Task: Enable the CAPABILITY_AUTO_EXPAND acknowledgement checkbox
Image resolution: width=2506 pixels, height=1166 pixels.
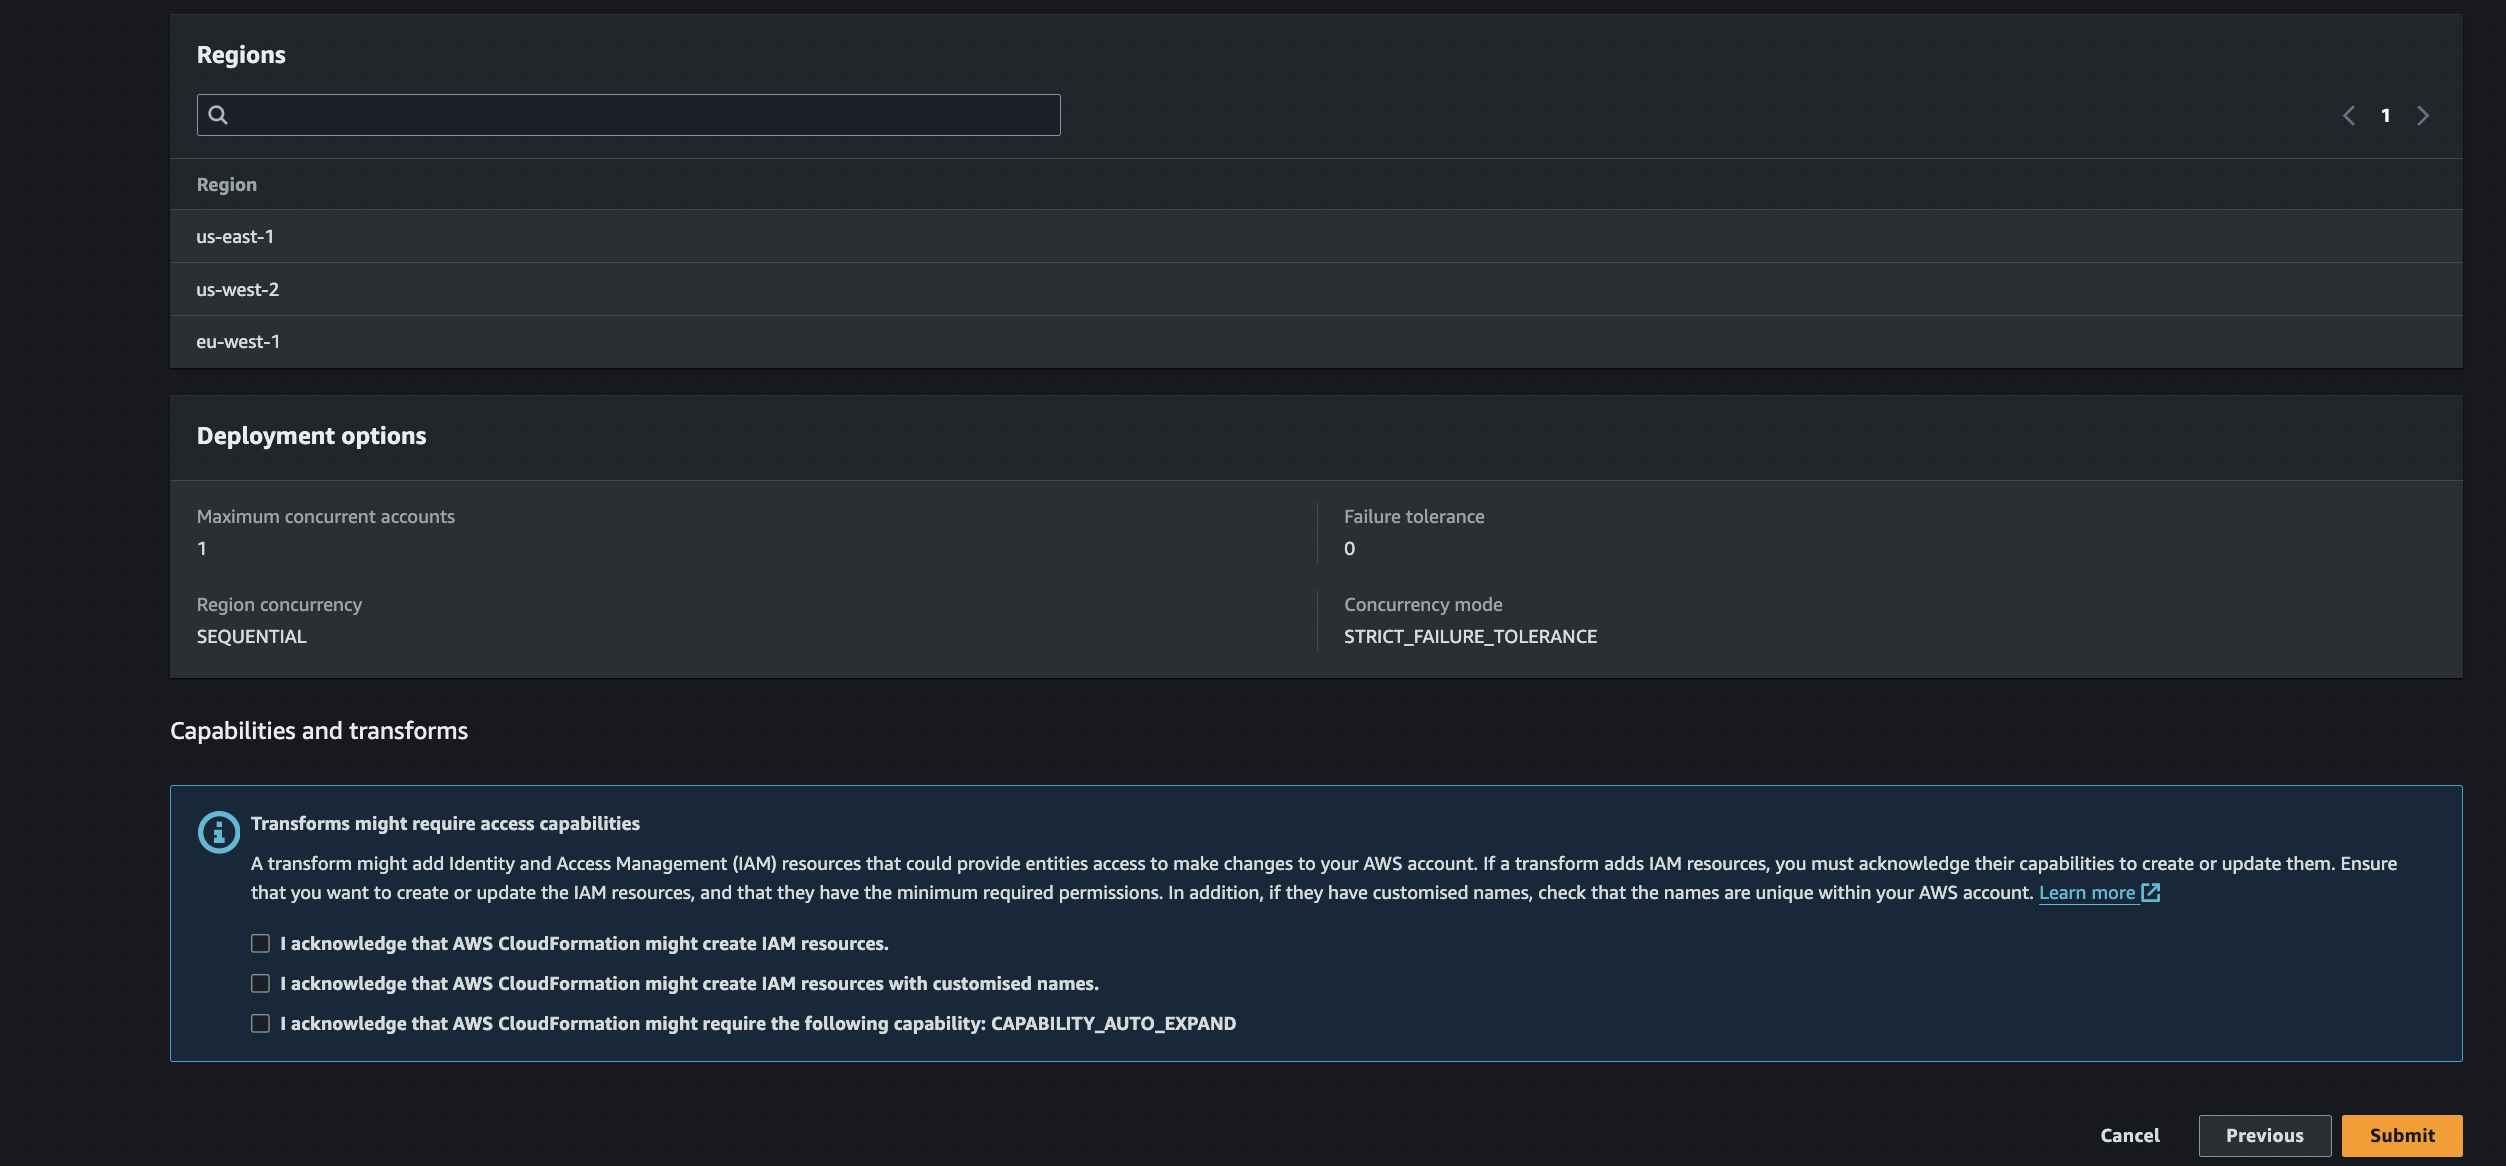Action: point(260,1023)
